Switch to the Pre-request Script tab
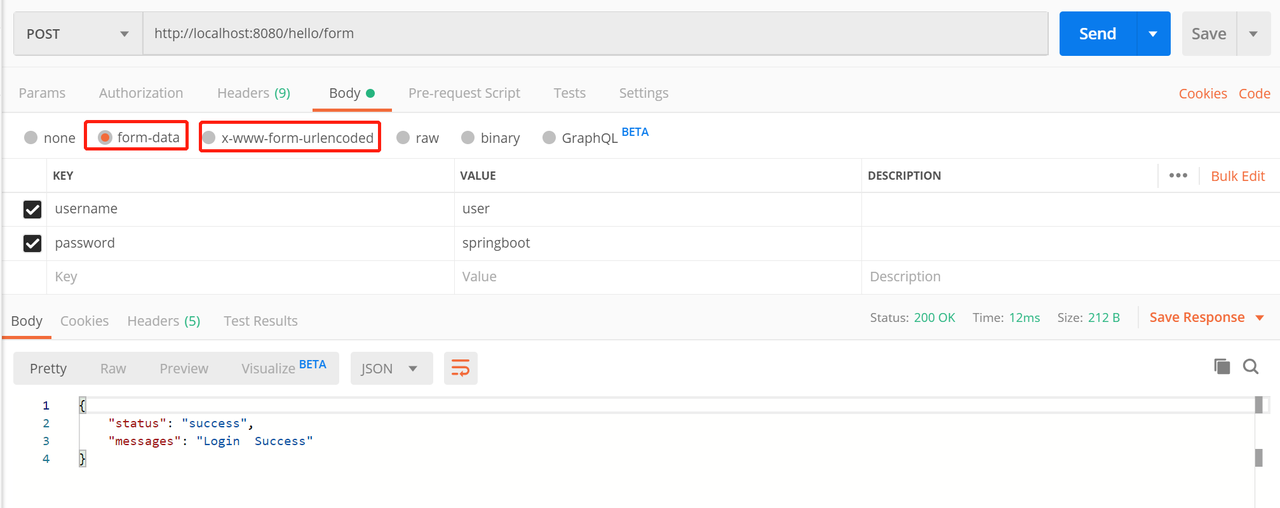The image size is (1280, 508). coord(464,93)
